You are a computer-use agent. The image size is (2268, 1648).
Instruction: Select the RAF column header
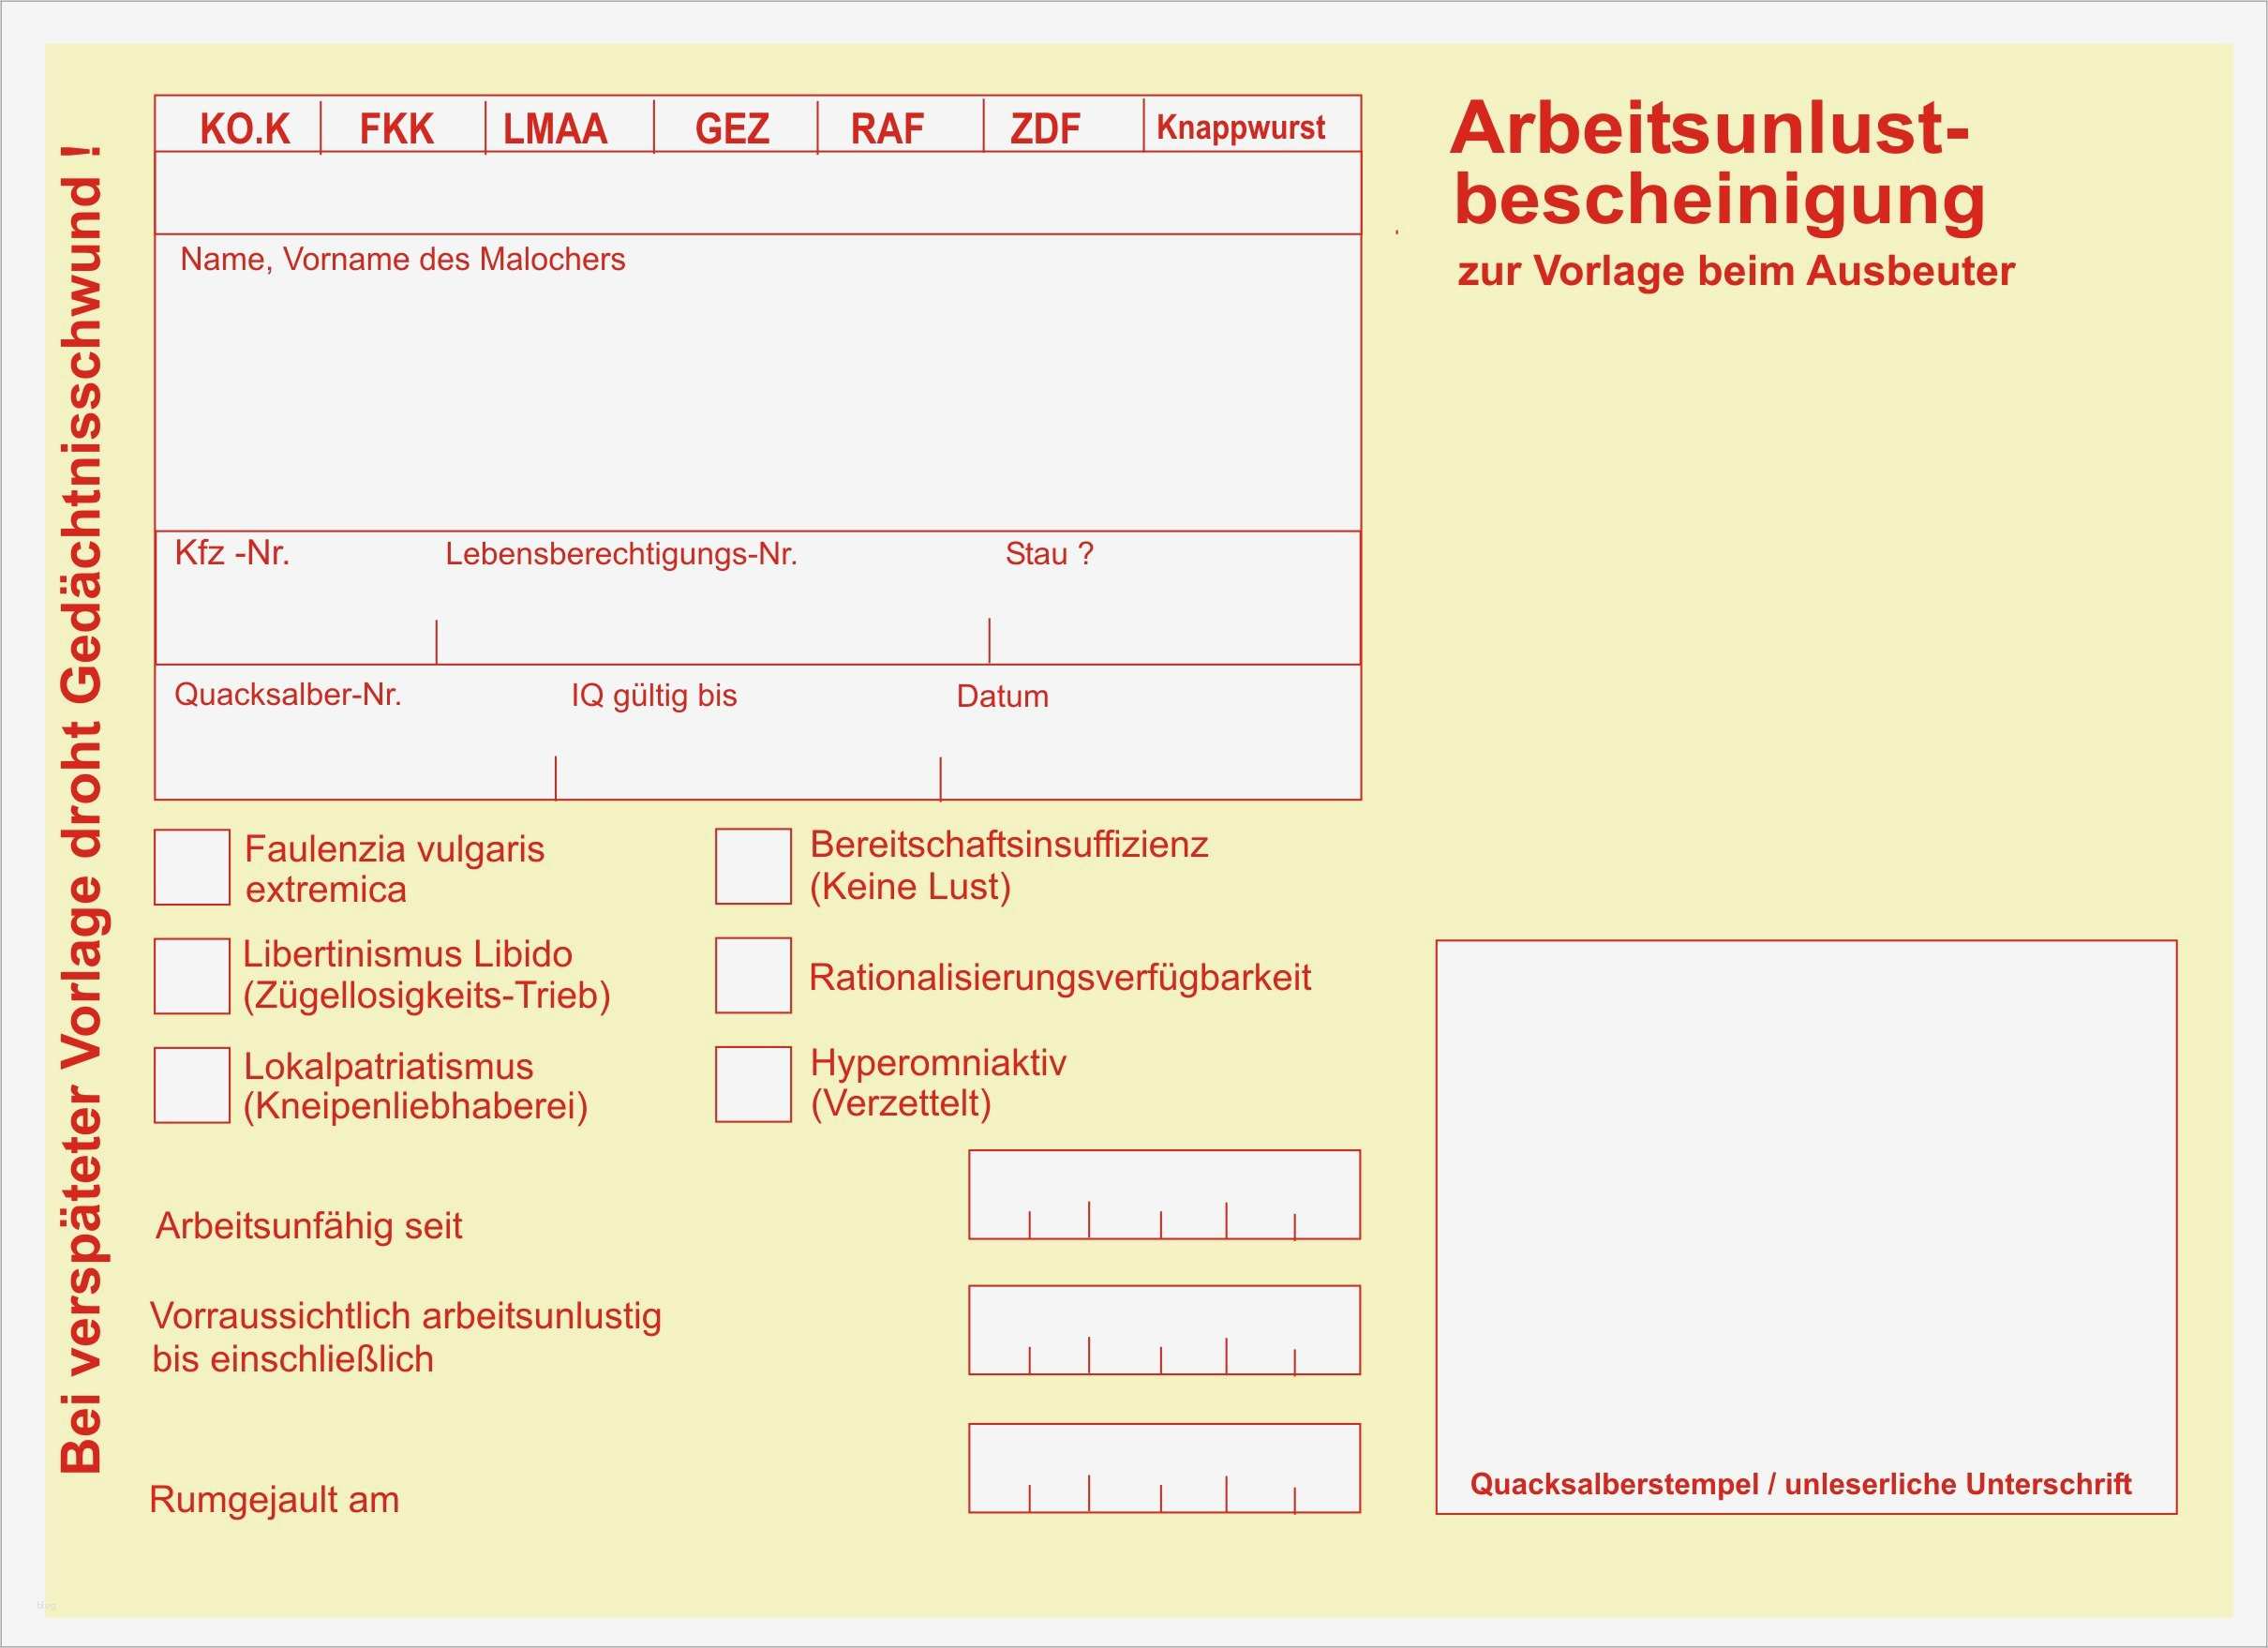coord(886,127)
